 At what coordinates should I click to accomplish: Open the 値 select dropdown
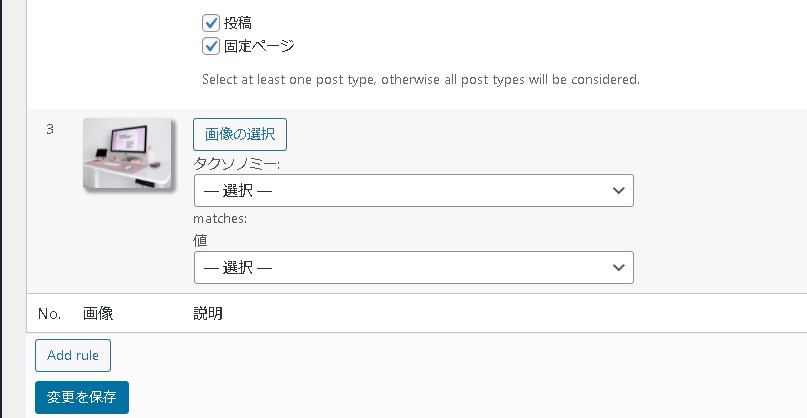[413, 267]
